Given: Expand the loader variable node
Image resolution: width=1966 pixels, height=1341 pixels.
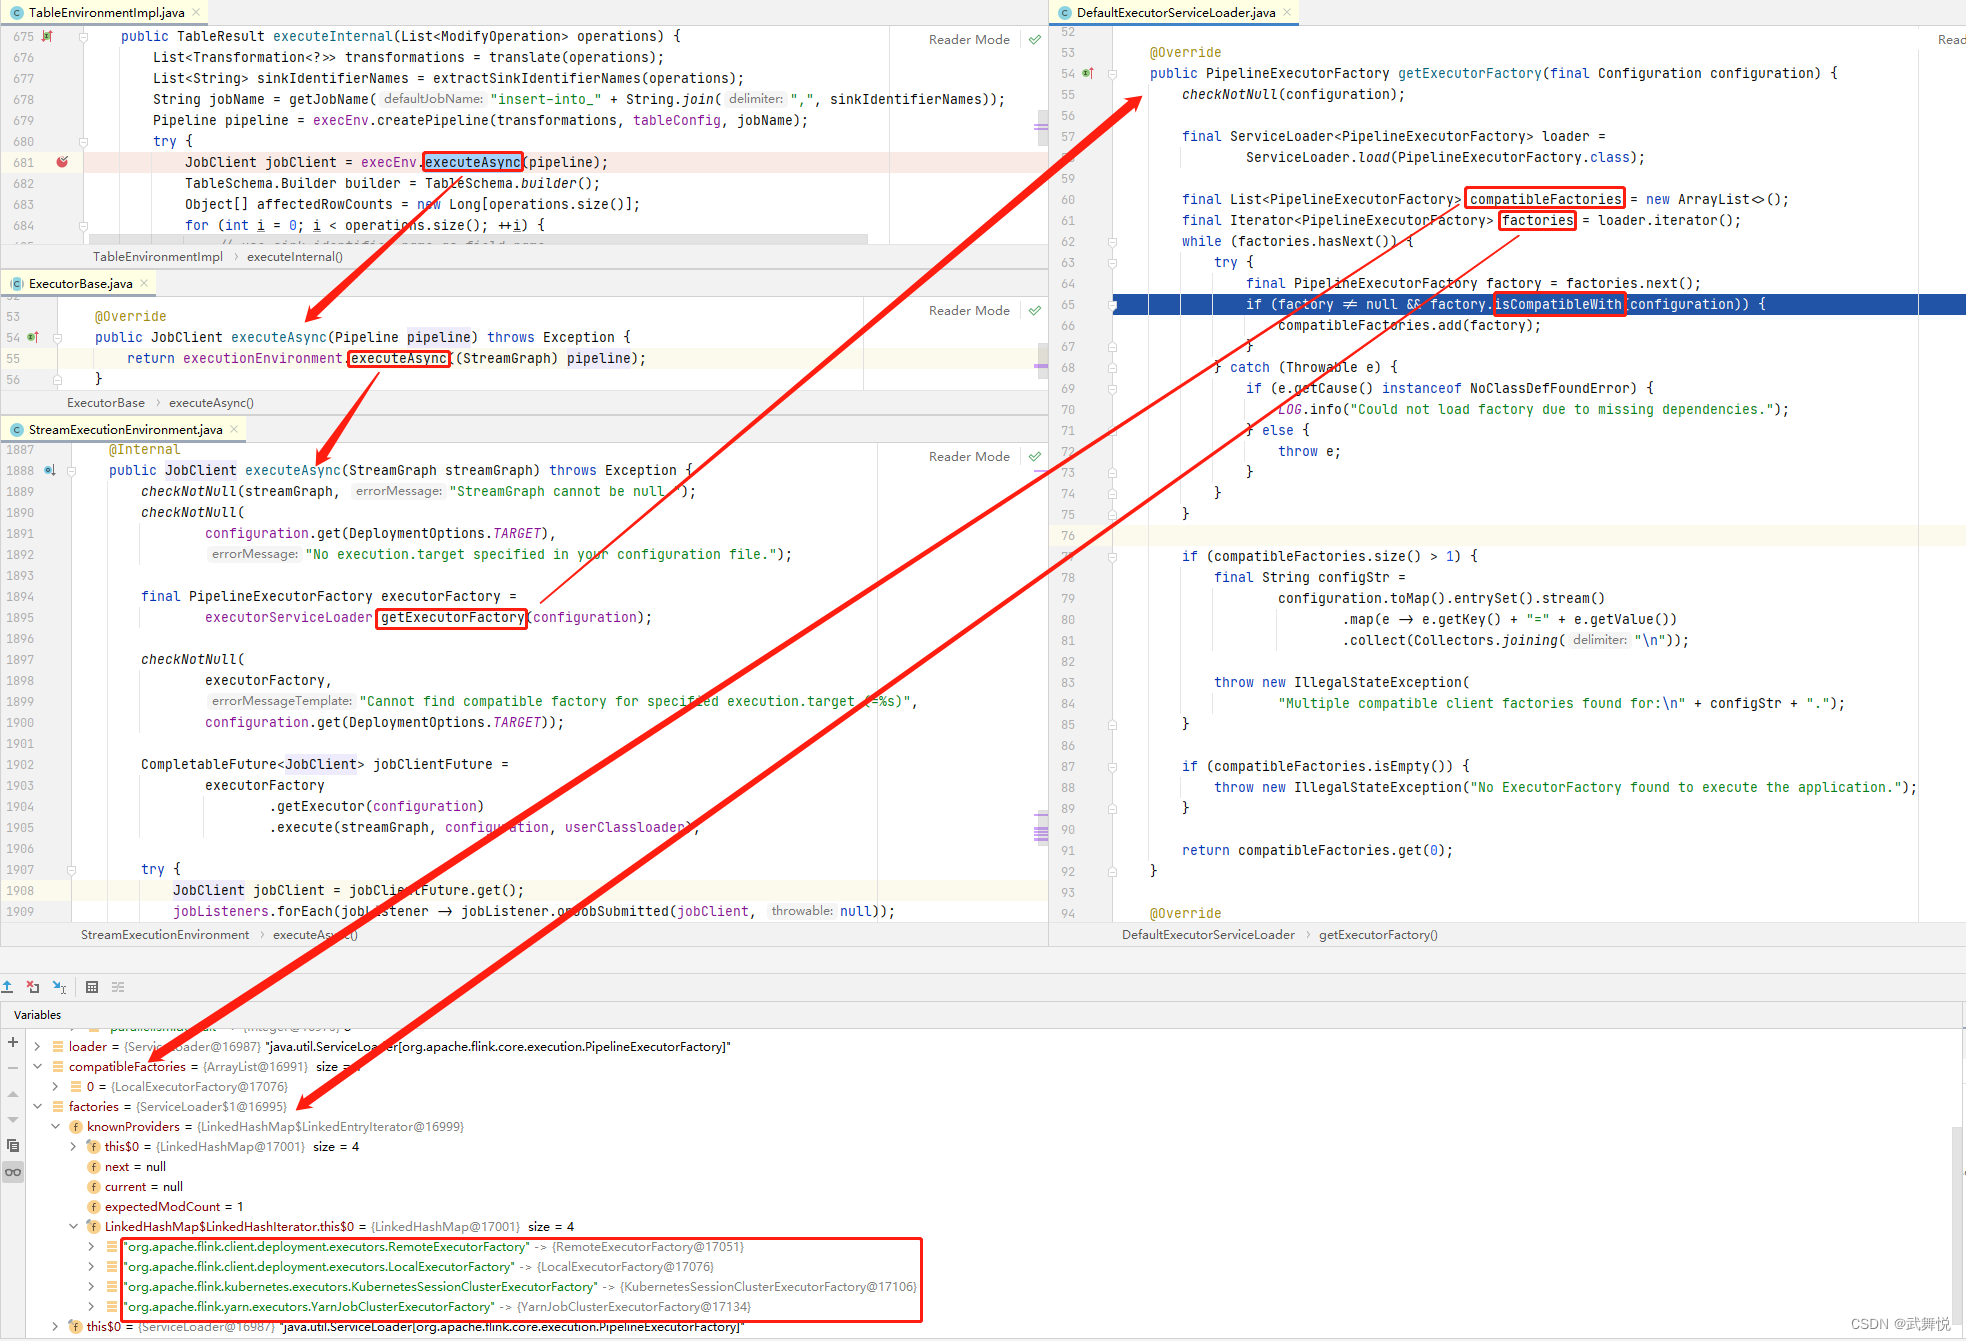Looking at the screenshot, I should click(37, 1047).
